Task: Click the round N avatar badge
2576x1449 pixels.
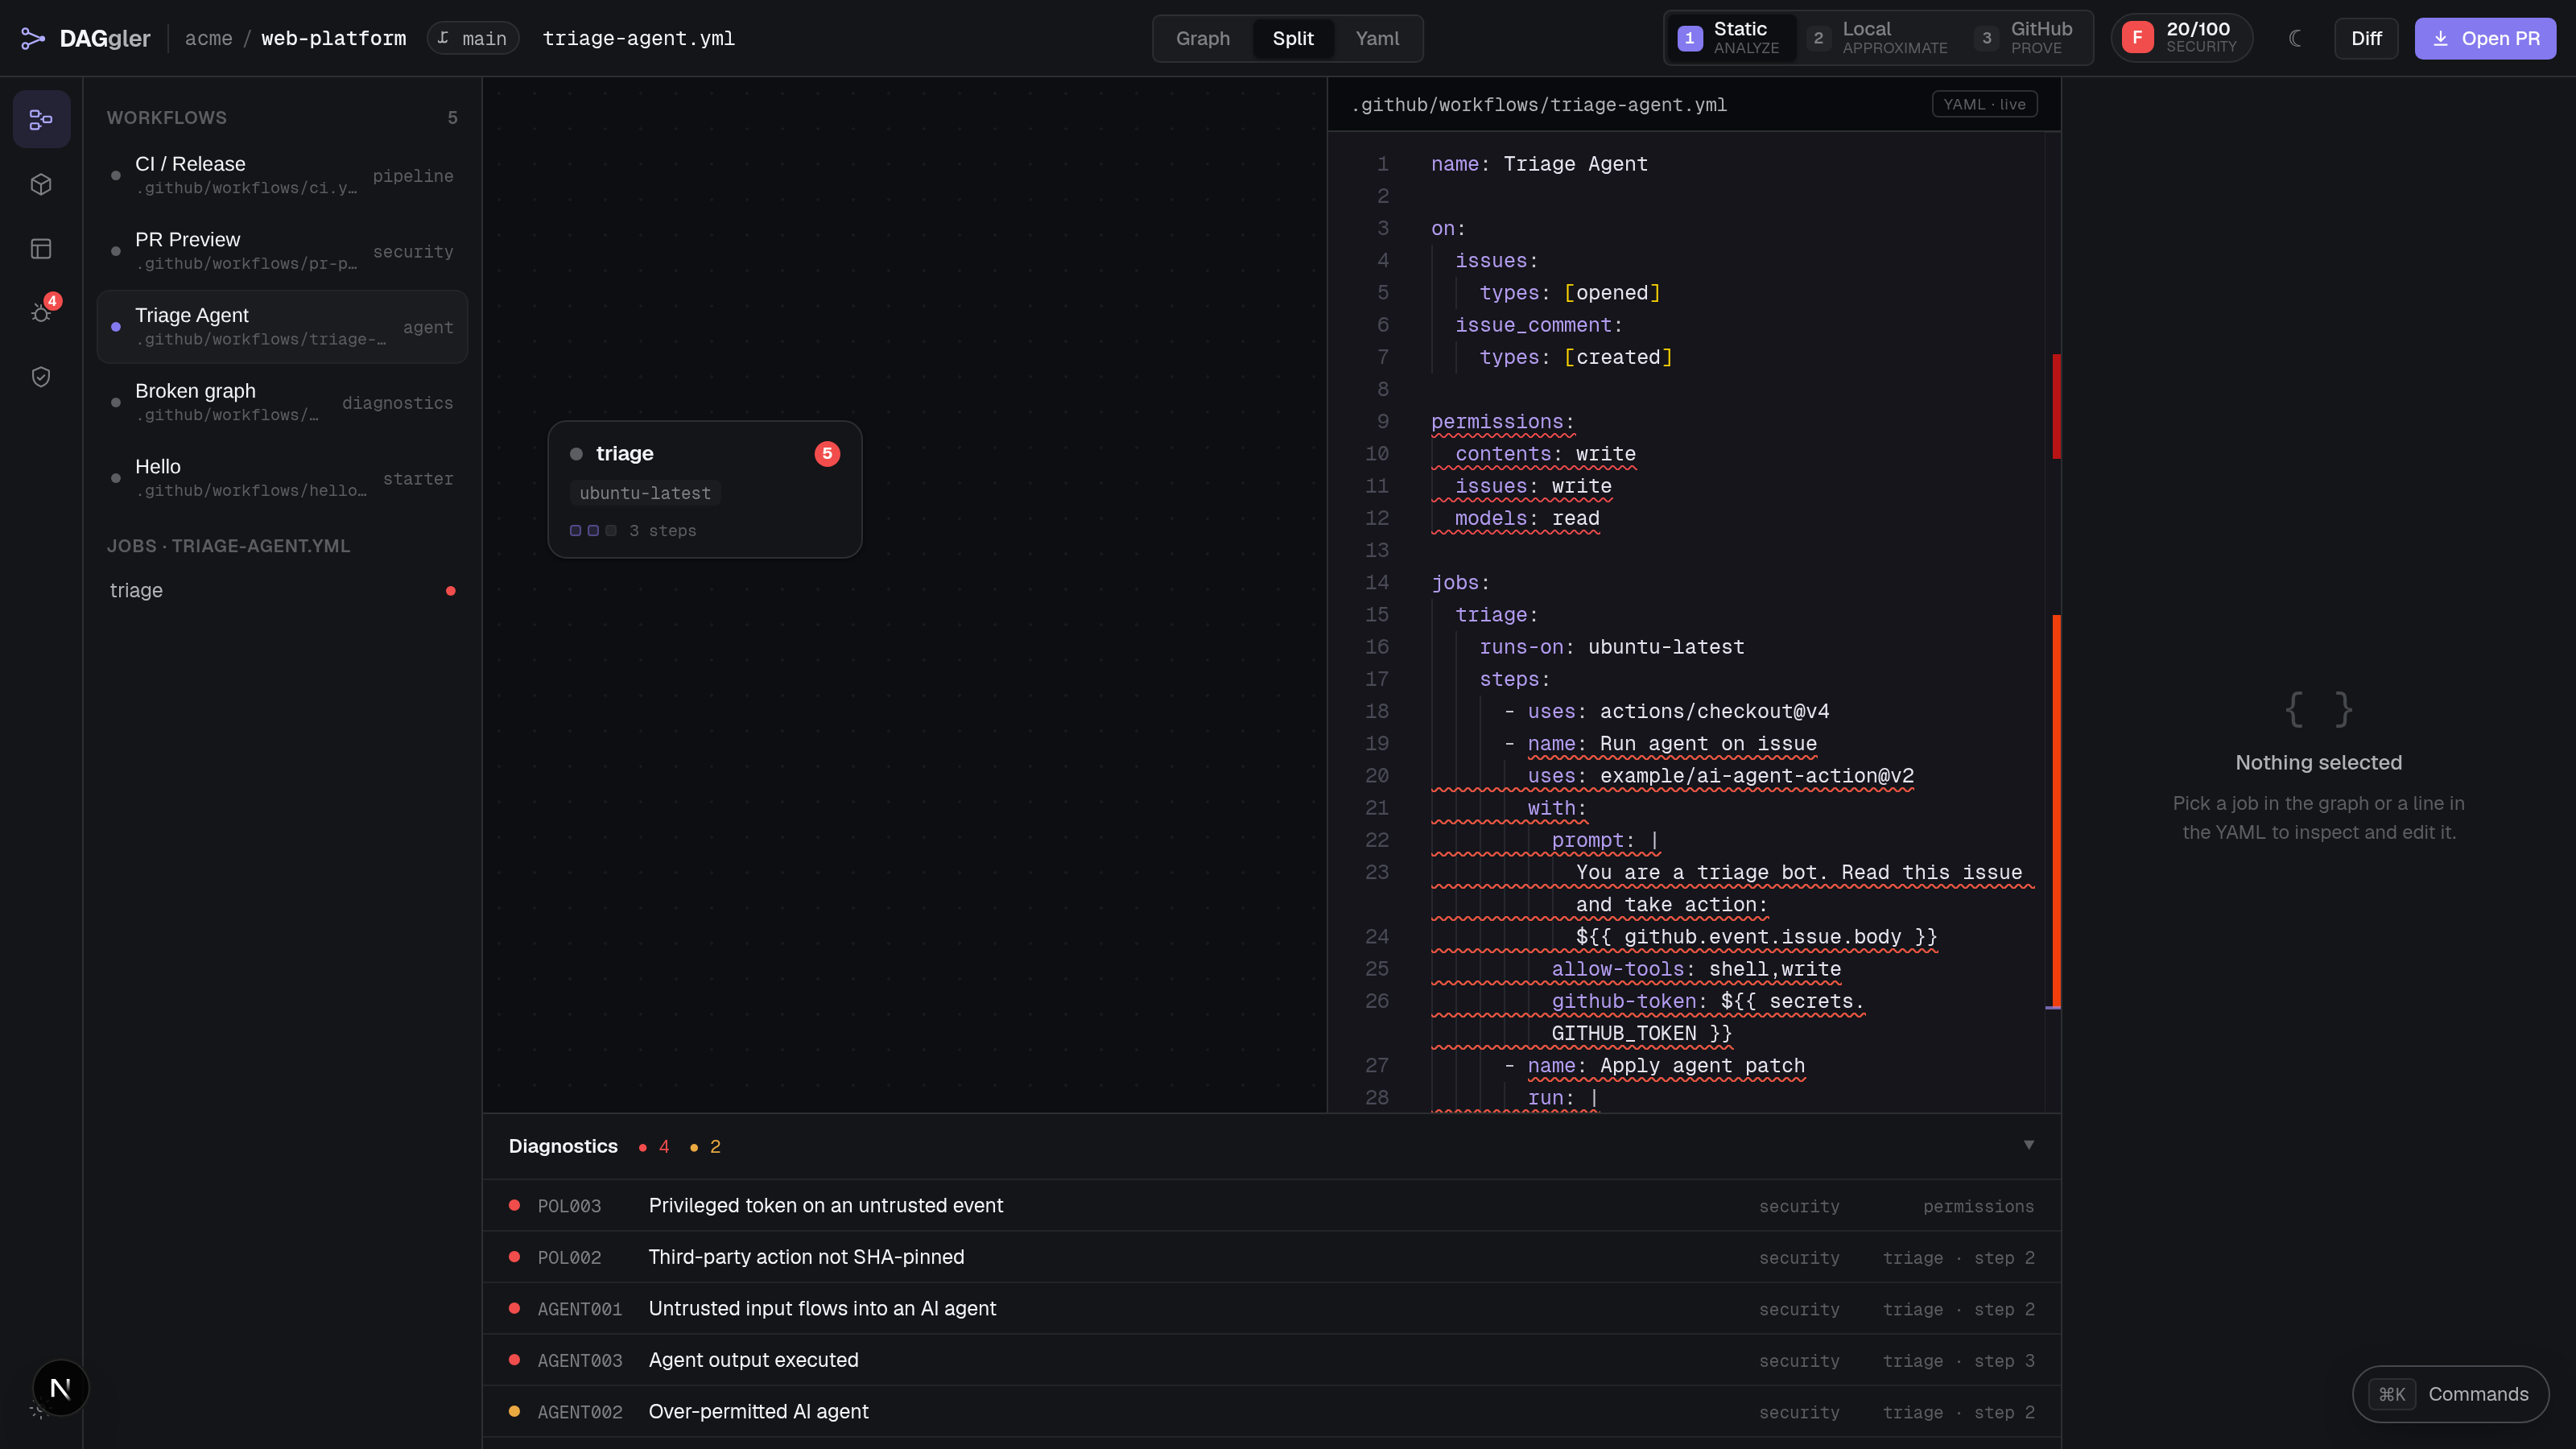Action: pyautogui.click(x=60, y=1388)
